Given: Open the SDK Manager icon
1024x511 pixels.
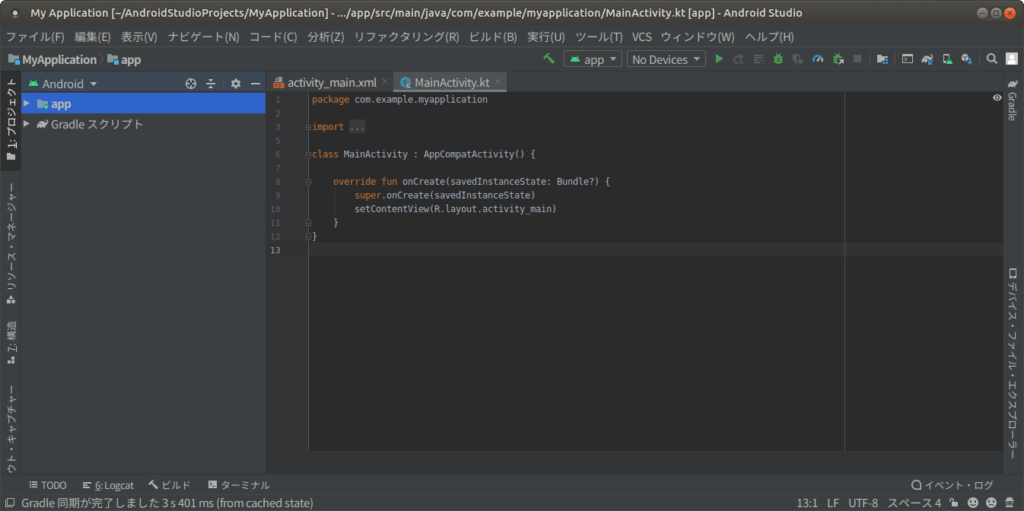Looking at the screenshot, I should [x=967, y=59].
